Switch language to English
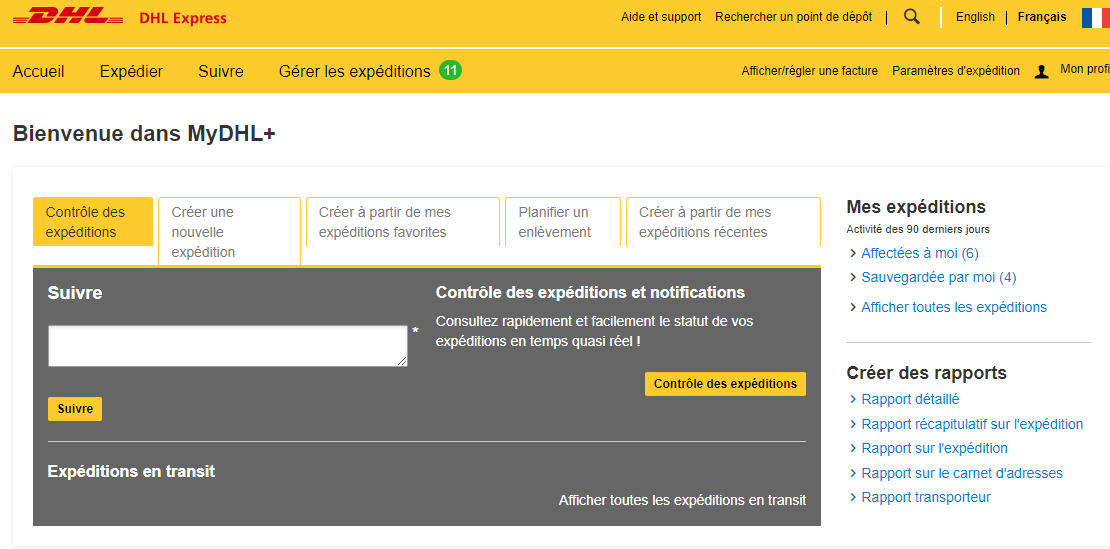 (975, 17)
